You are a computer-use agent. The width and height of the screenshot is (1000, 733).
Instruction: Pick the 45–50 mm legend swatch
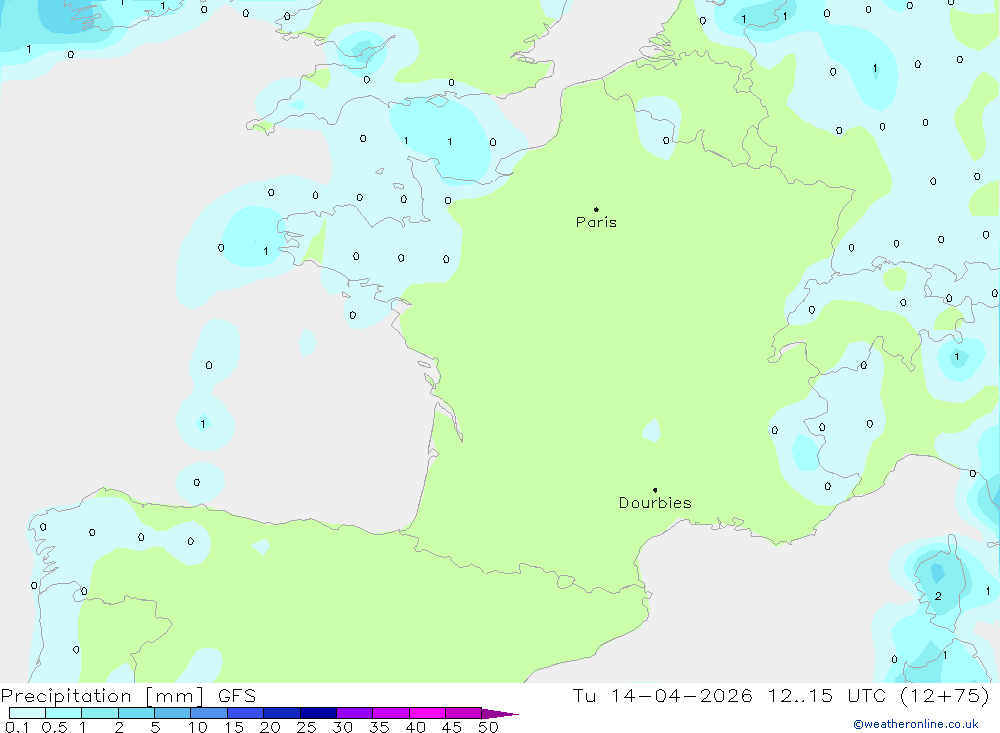click(x=464, y=713)
